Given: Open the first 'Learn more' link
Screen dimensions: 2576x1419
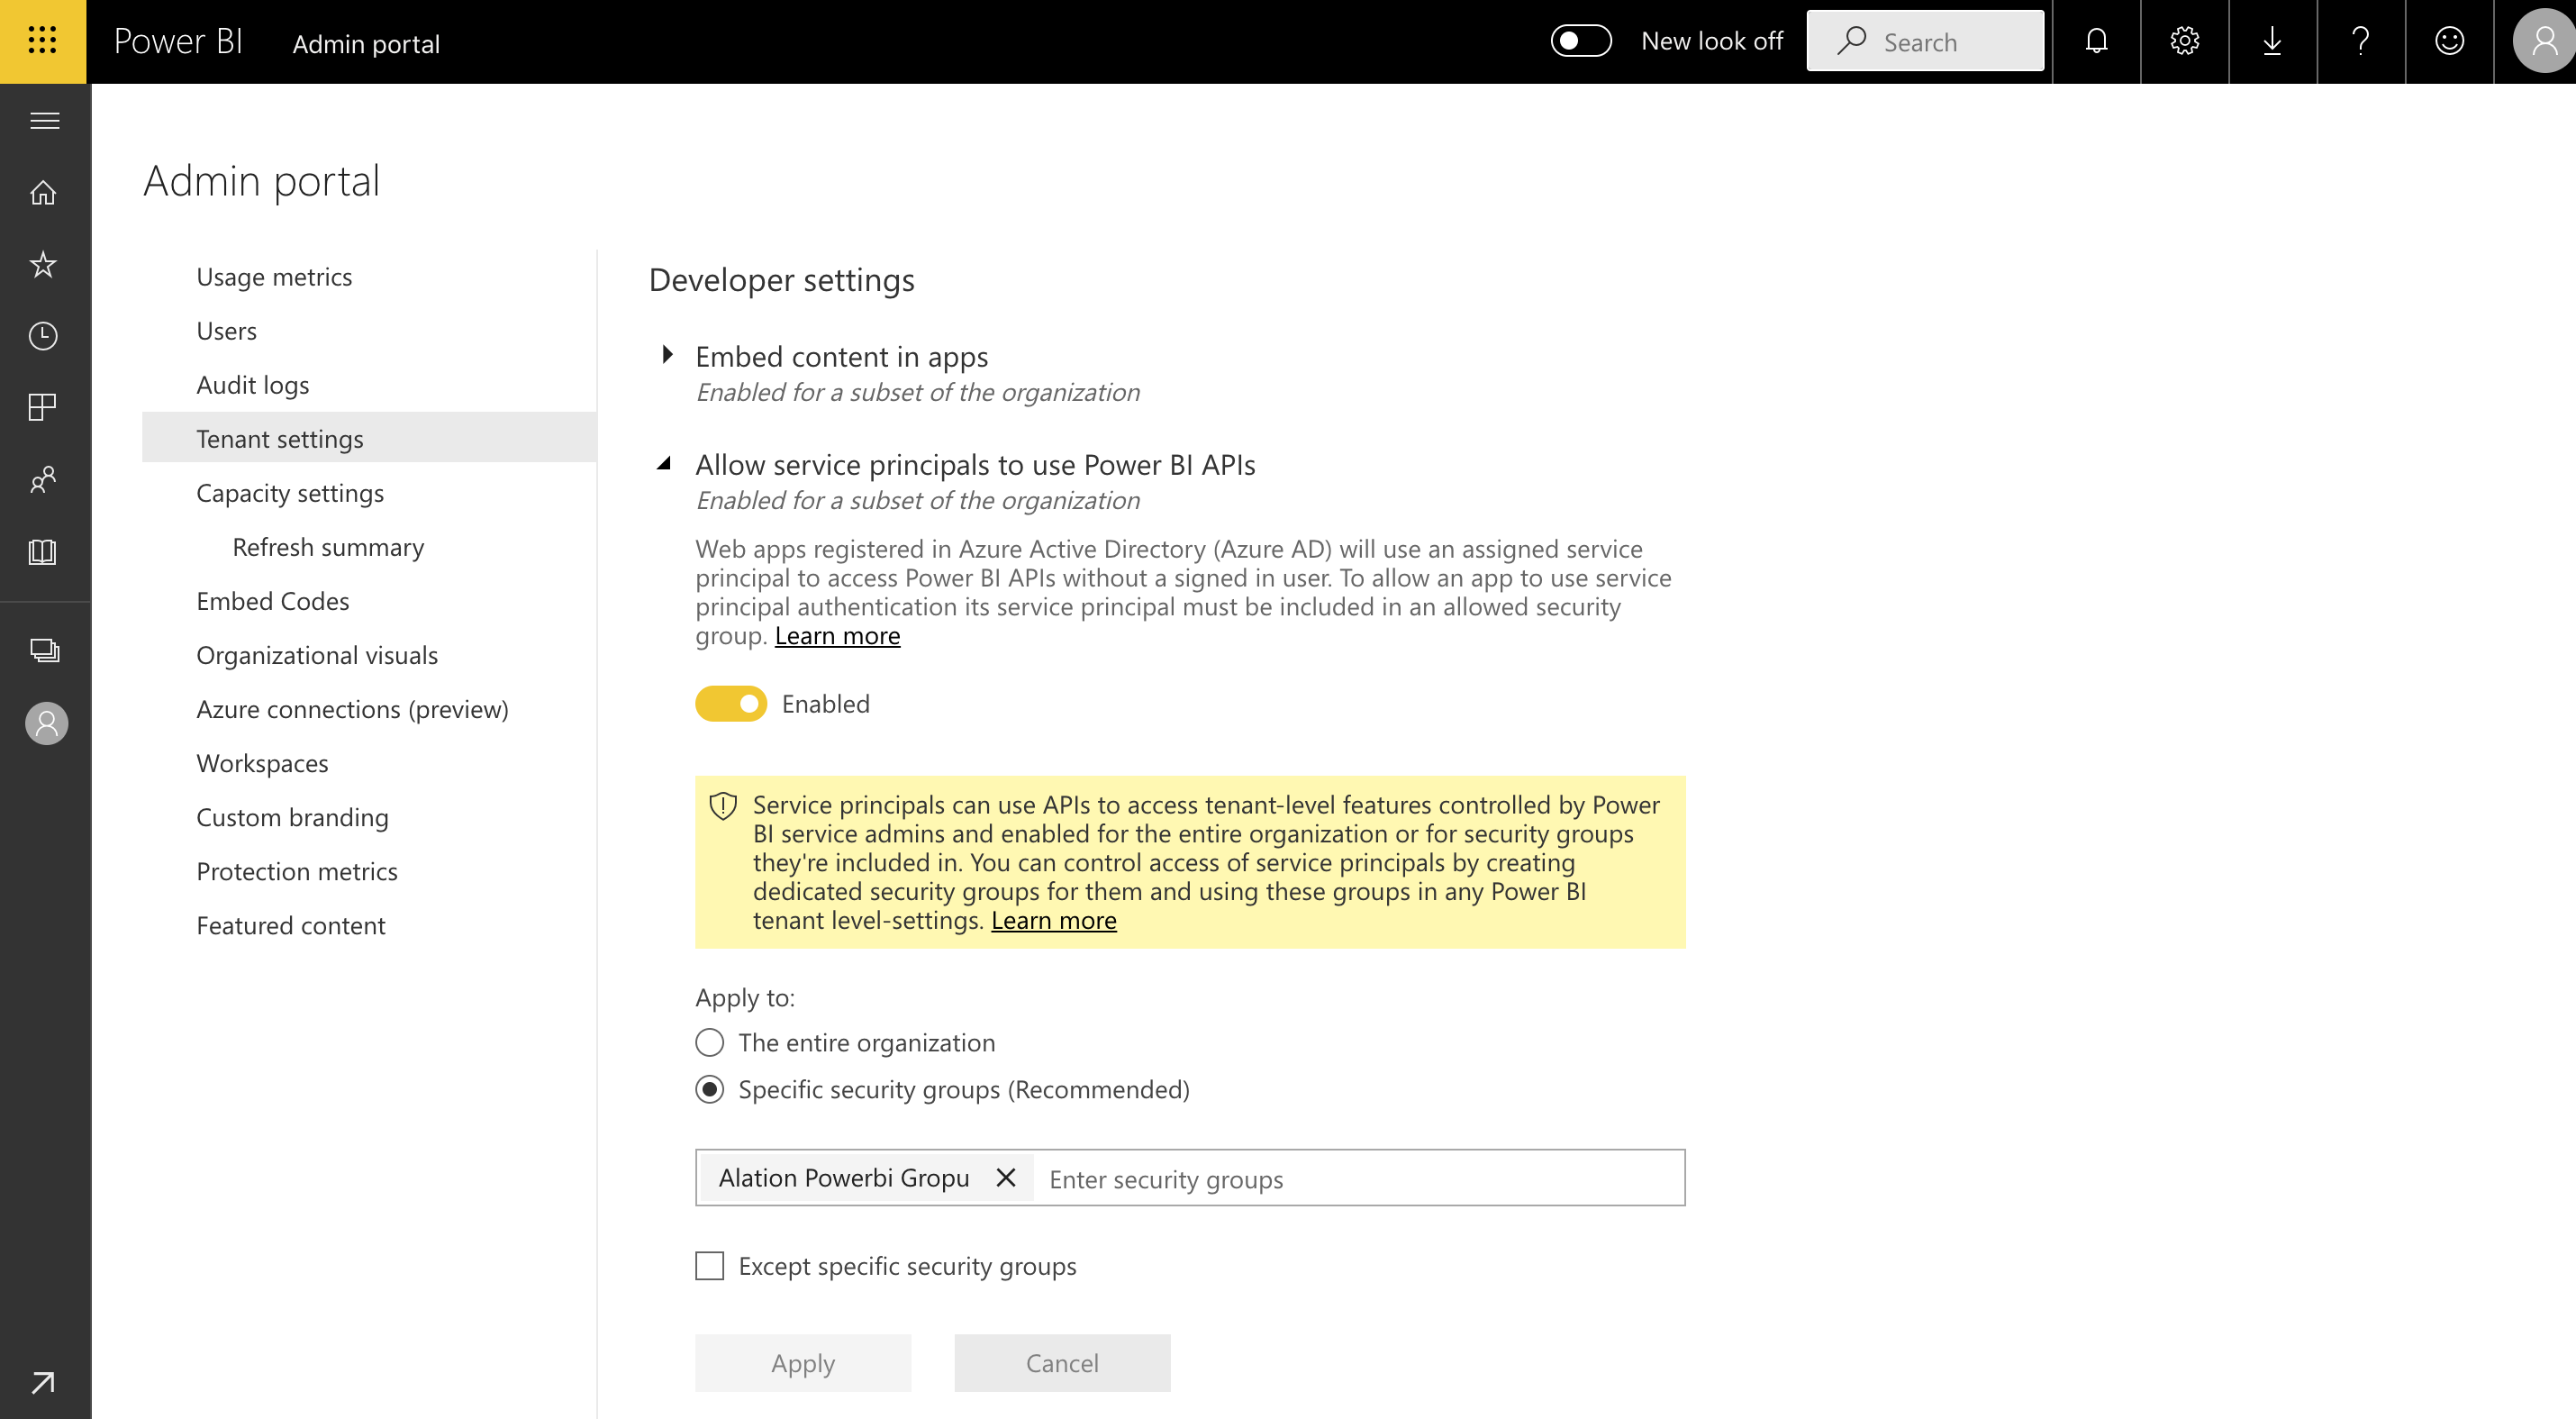Looking at the screenshot, I should click(837, 635).
